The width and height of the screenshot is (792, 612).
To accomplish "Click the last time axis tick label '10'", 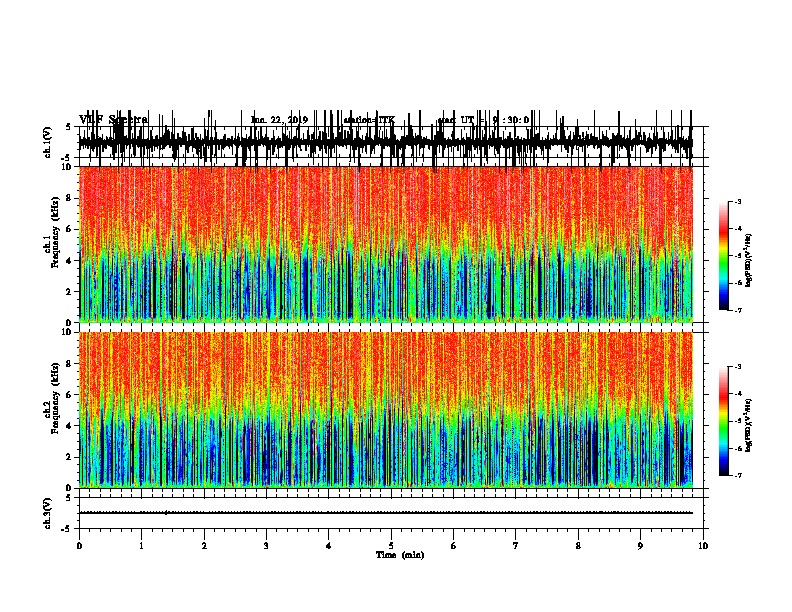I will [703, 546].
